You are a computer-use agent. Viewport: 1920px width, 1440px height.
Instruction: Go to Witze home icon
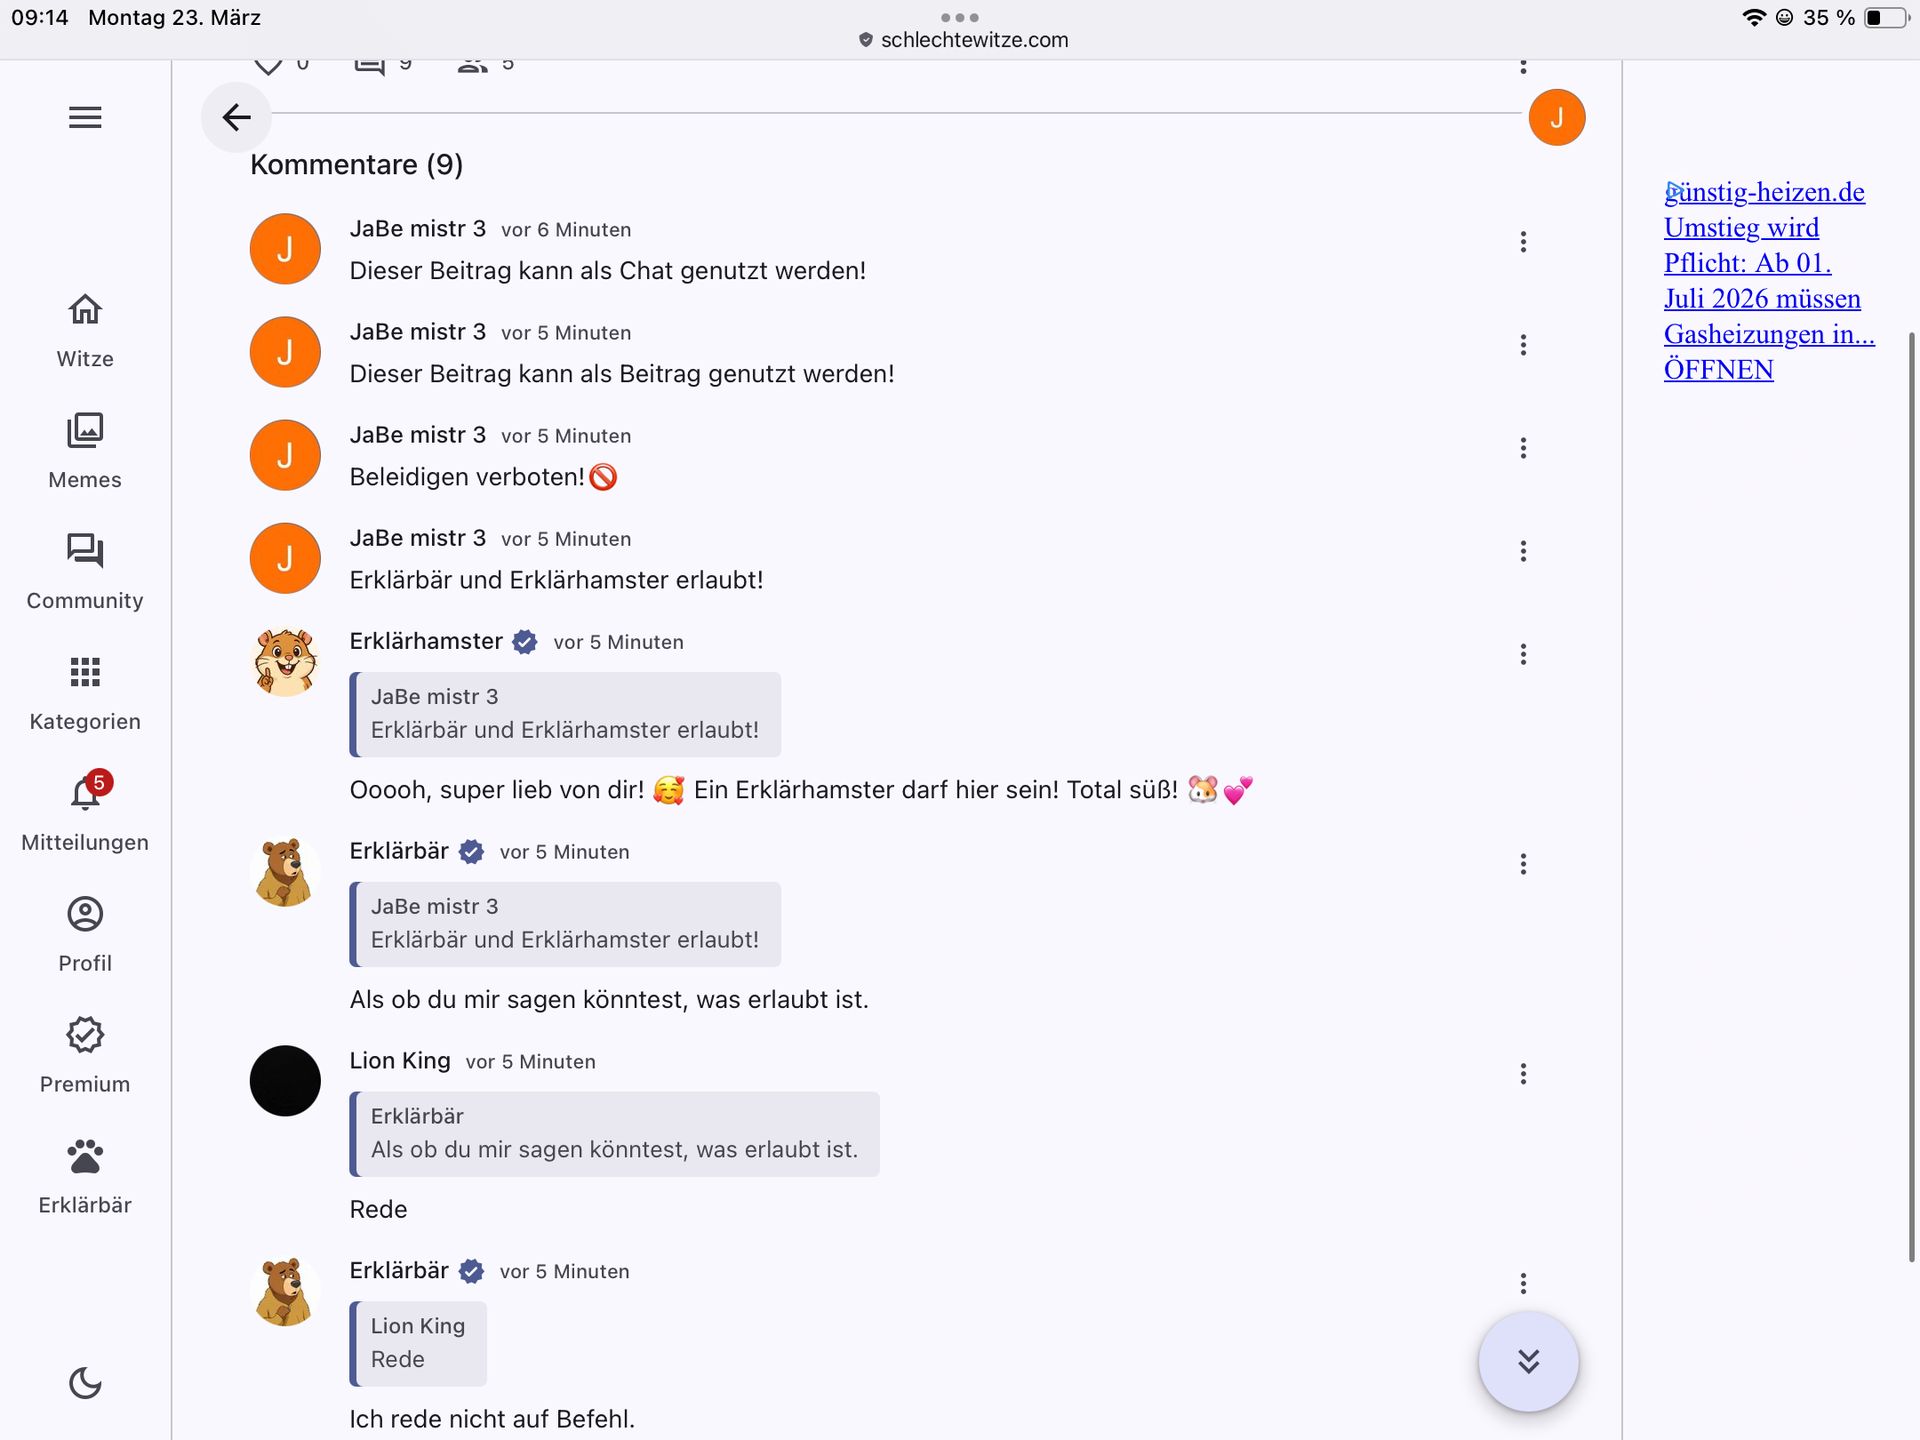(x=85, y=309)
